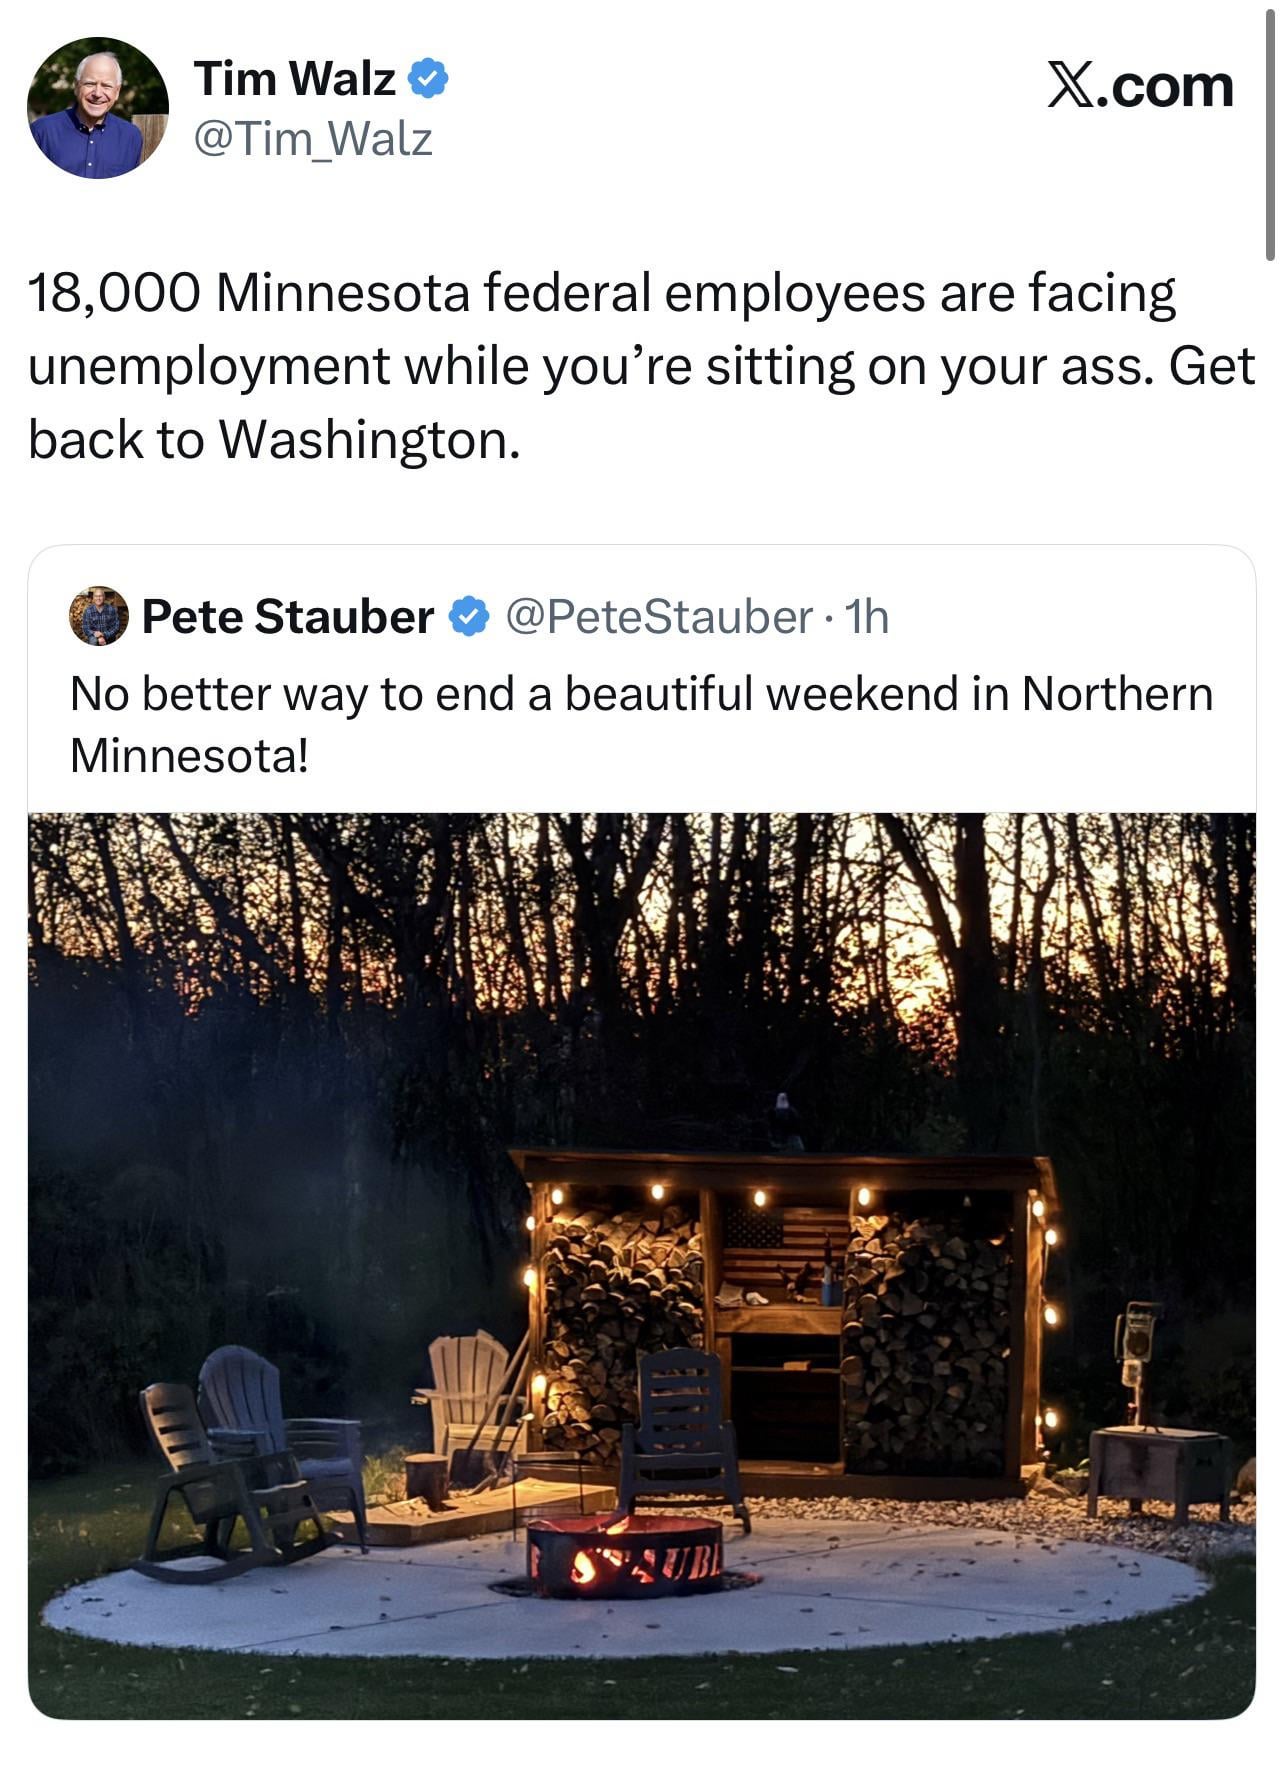Click the glowing fire pit in the photo
1284x1780 pixels.
[x=624, y=1555]
